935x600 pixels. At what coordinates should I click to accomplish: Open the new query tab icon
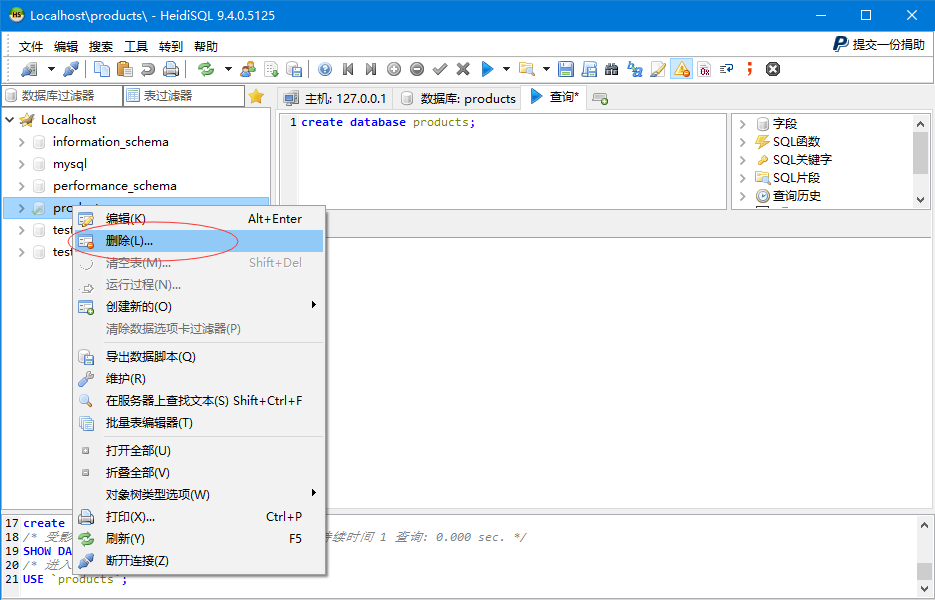pos(600,98)
